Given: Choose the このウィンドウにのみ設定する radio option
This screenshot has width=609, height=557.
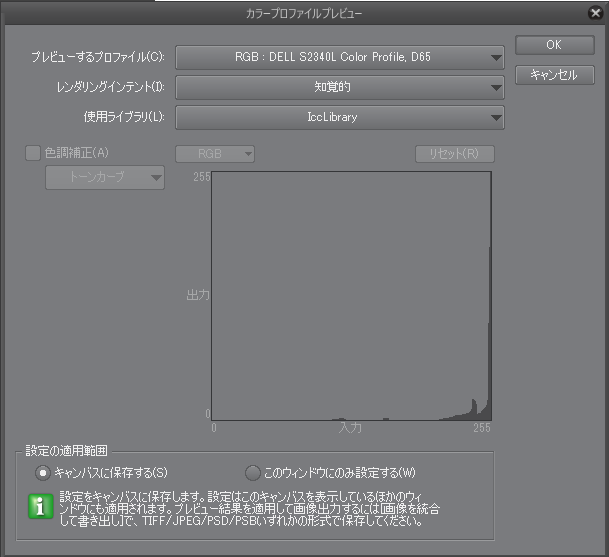Looking at the screenshot, I should pos(252,472).
